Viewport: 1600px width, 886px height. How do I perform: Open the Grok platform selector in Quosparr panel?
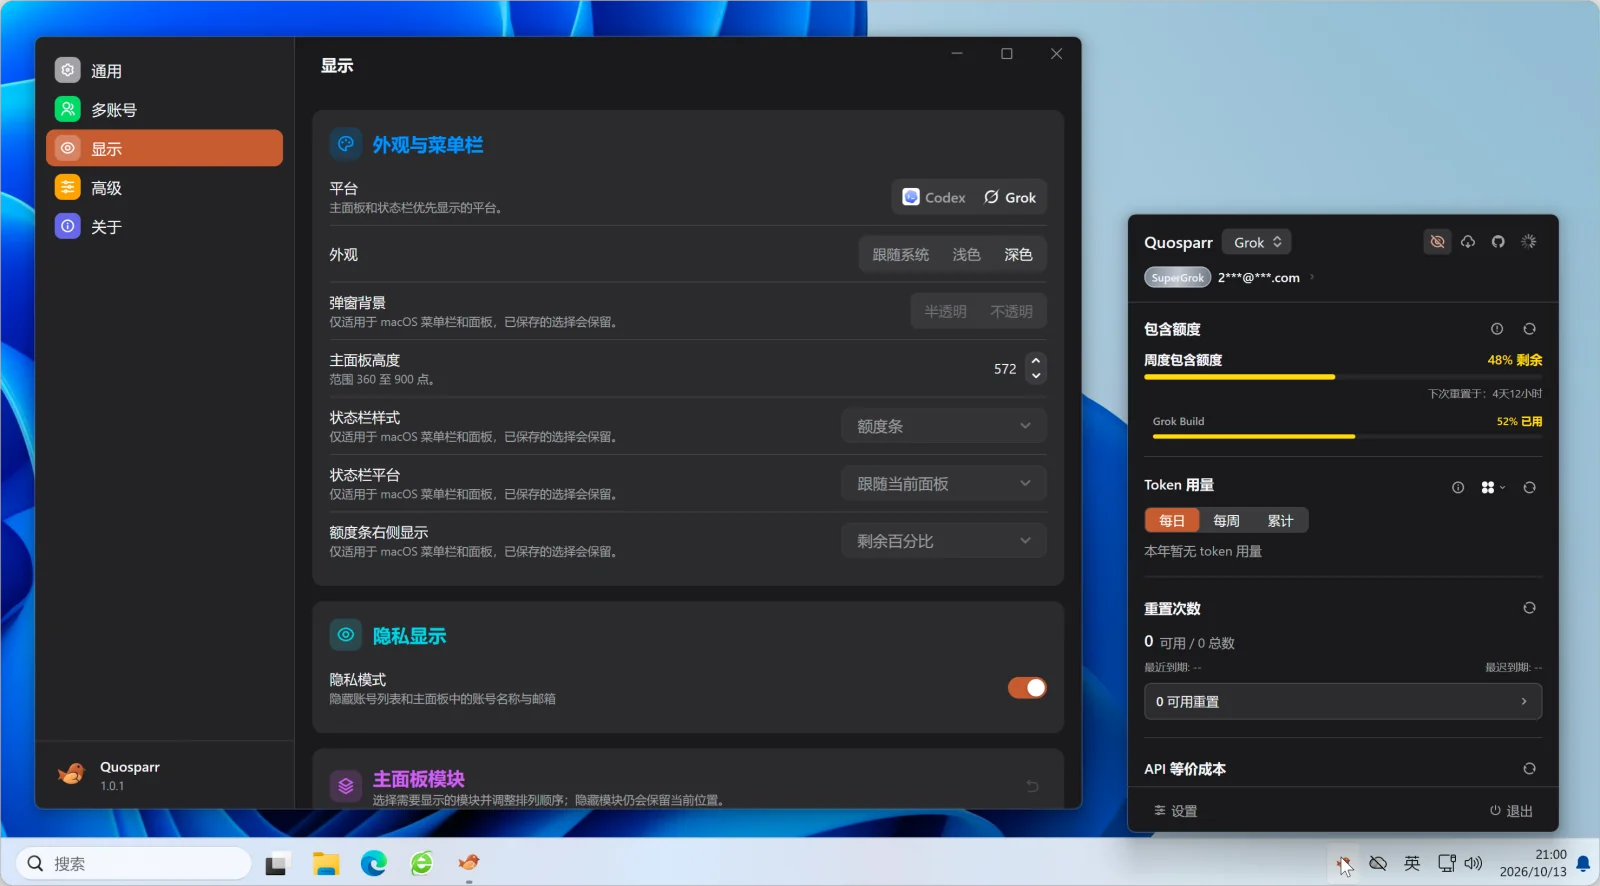pos(1257,242)
